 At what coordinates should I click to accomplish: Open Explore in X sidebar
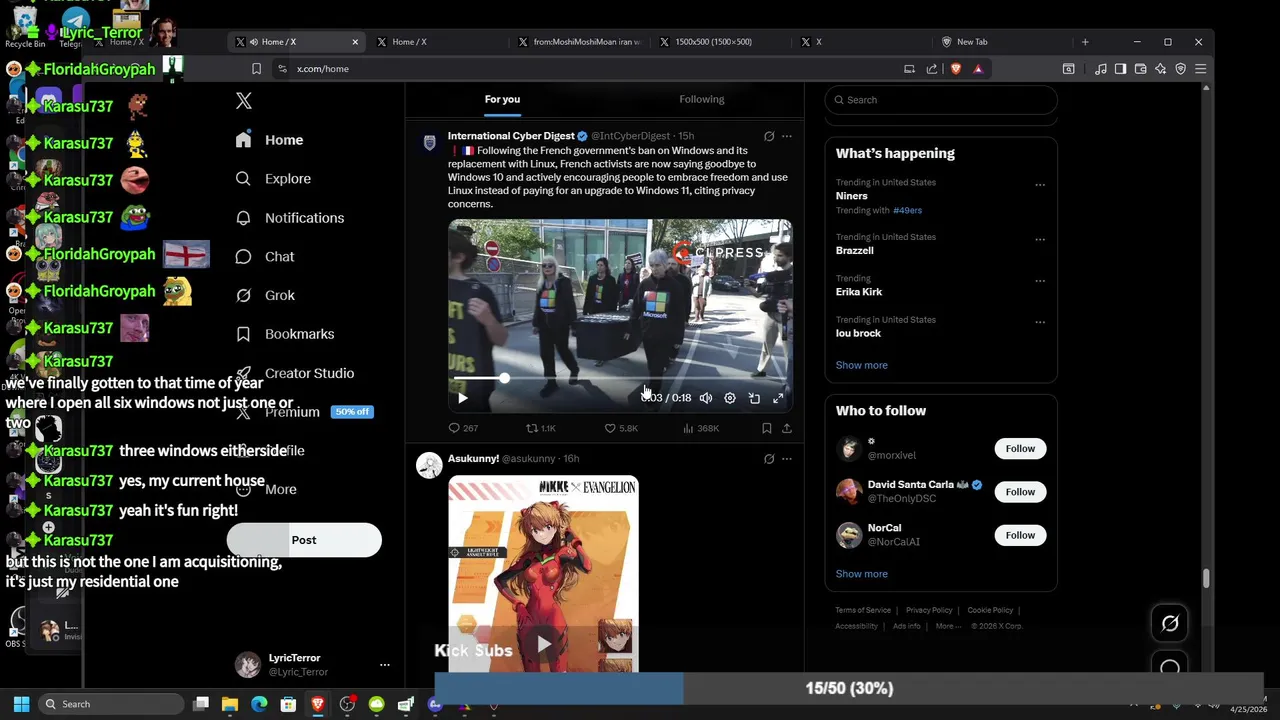[x=273, y=179]
